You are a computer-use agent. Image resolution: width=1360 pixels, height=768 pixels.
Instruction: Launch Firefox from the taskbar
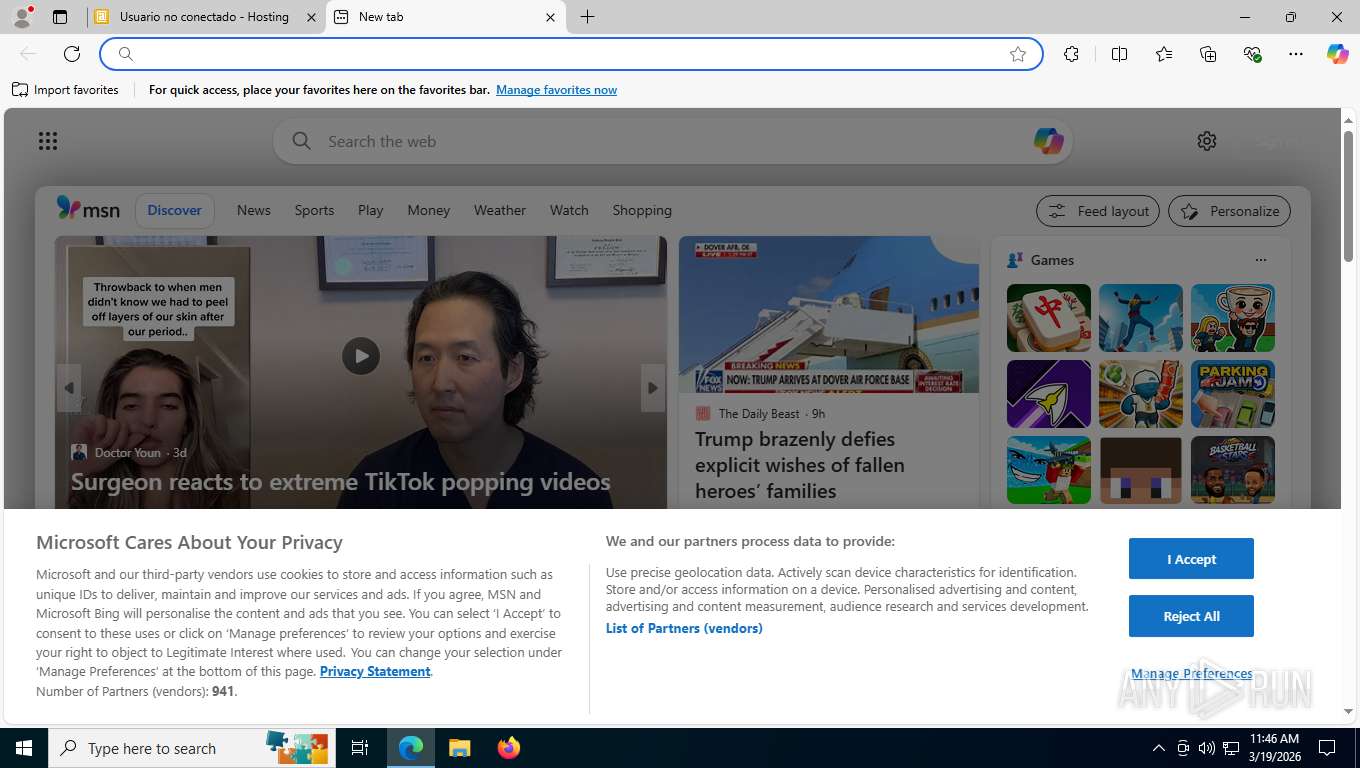[x=509, y=748]
